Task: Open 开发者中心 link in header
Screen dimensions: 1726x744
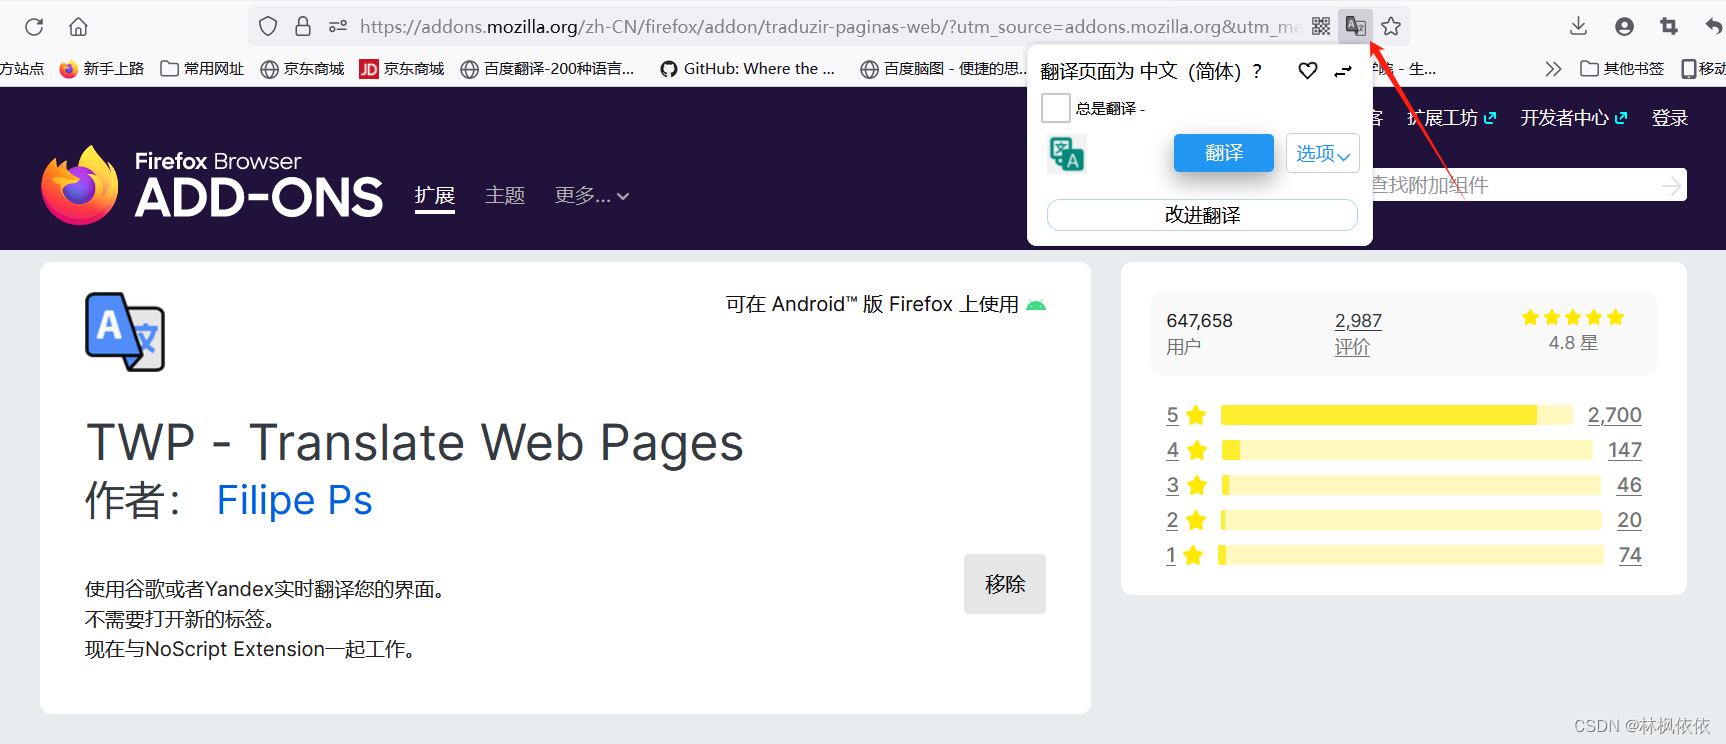Action: click(x=1574, y=118)
